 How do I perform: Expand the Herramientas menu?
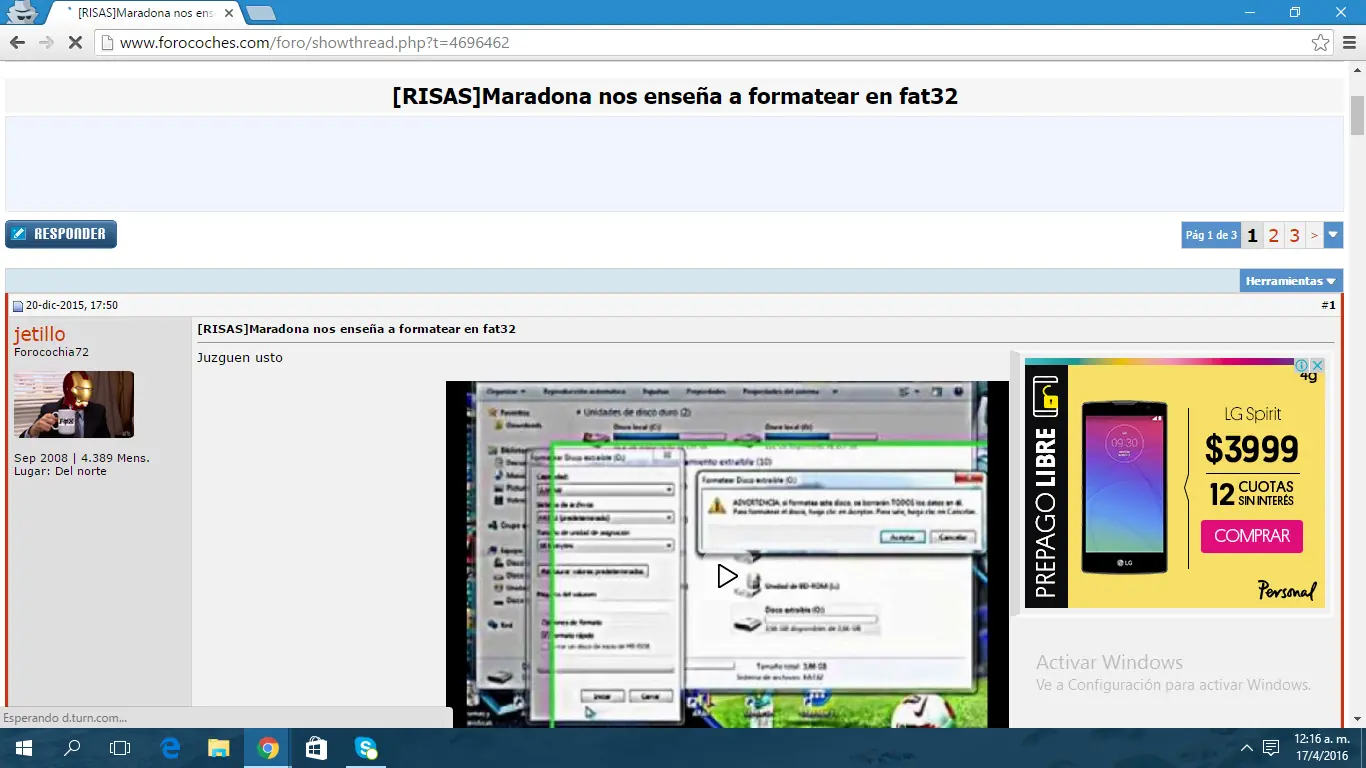click(x=1291, y=281)
